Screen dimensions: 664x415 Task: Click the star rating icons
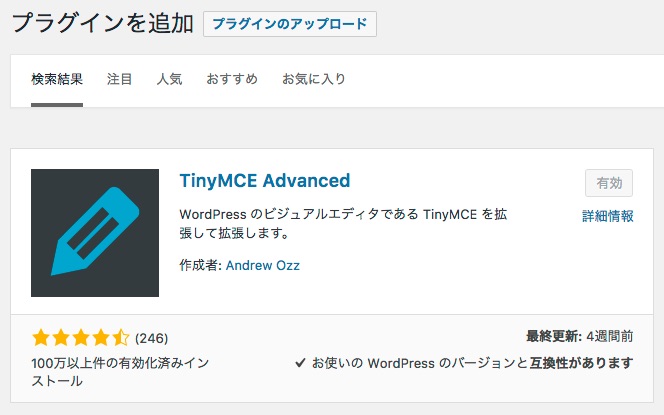point(80,338)
